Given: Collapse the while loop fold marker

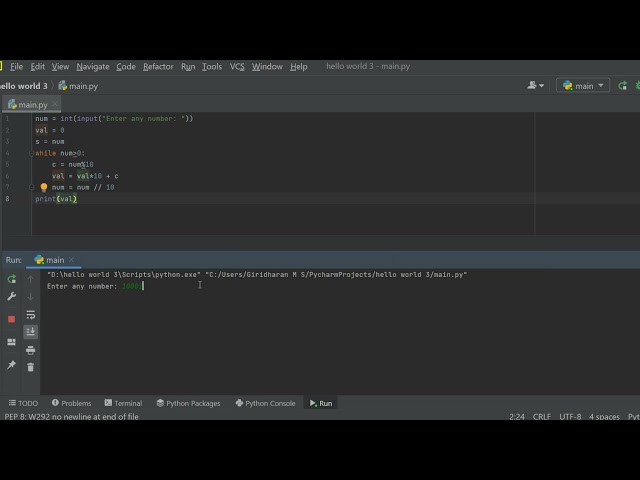Looking at the screenshot, I should 31,153.
